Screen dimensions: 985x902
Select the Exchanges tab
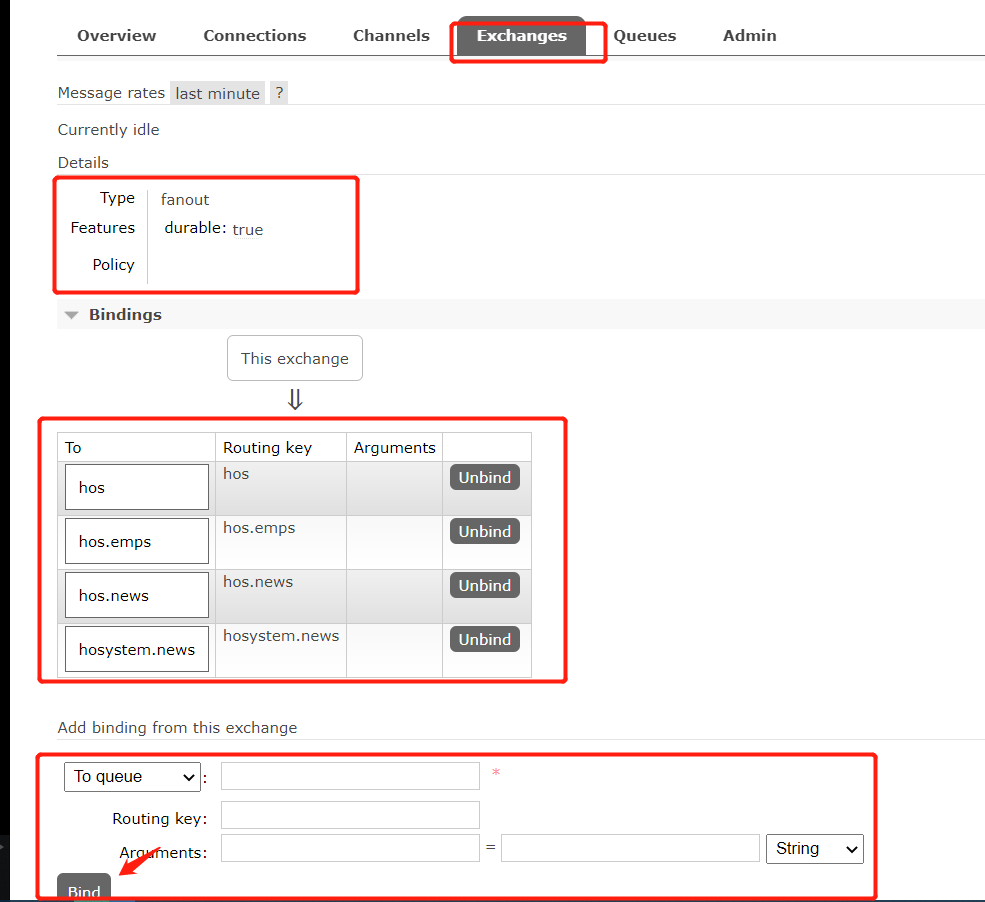point(521,36)
